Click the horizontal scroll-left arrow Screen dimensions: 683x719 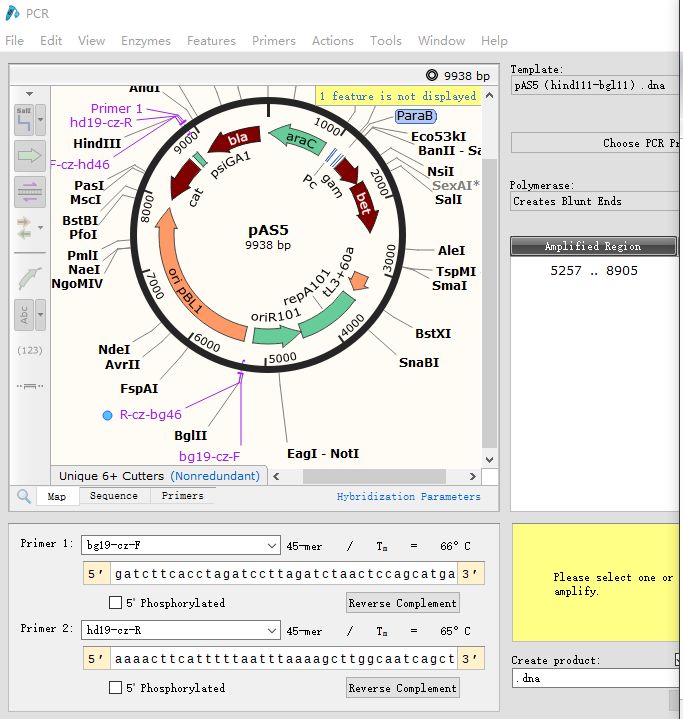coord(276,476)
